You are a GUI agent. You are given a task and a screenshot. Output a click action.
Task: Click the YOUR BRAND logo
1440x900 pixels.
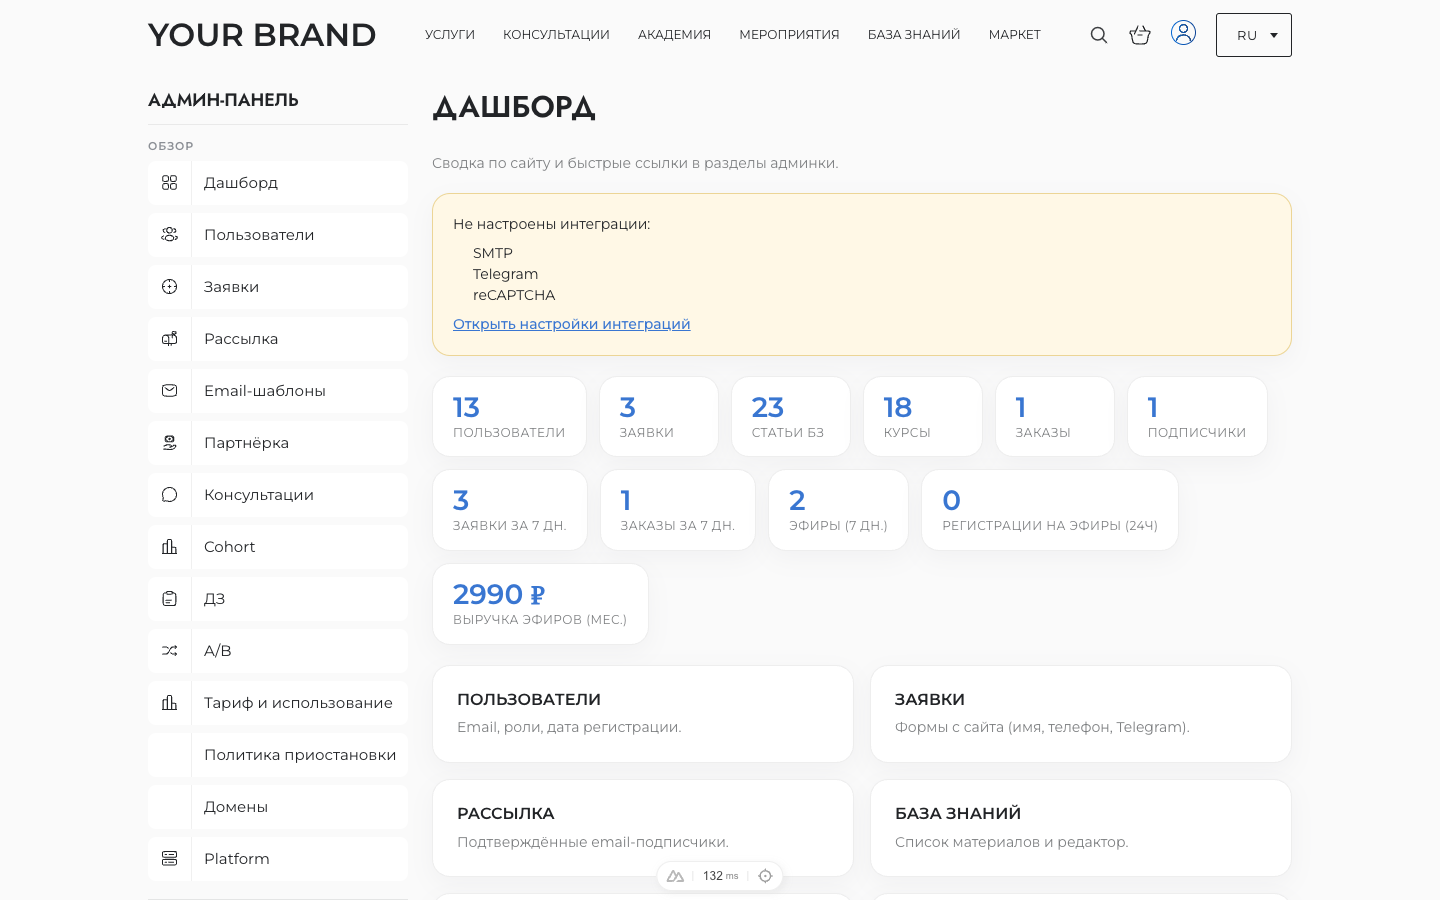point(262,35)
